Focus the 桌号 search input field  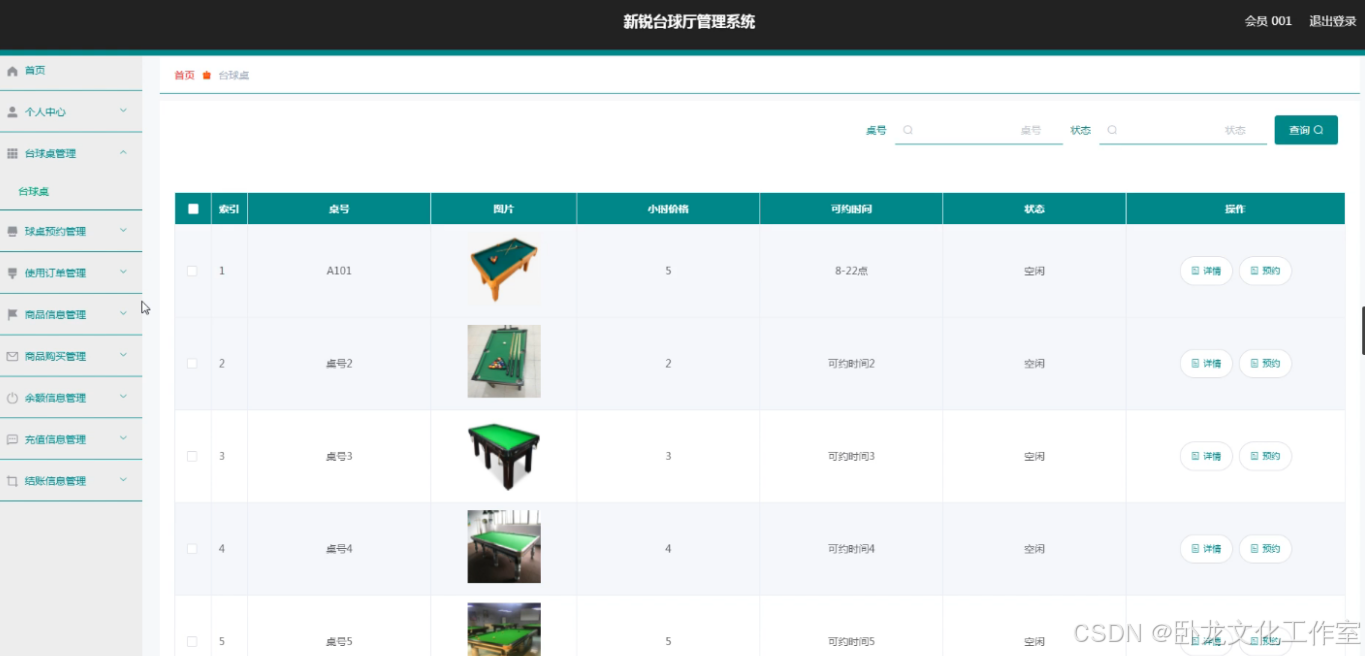coord(979,130)
